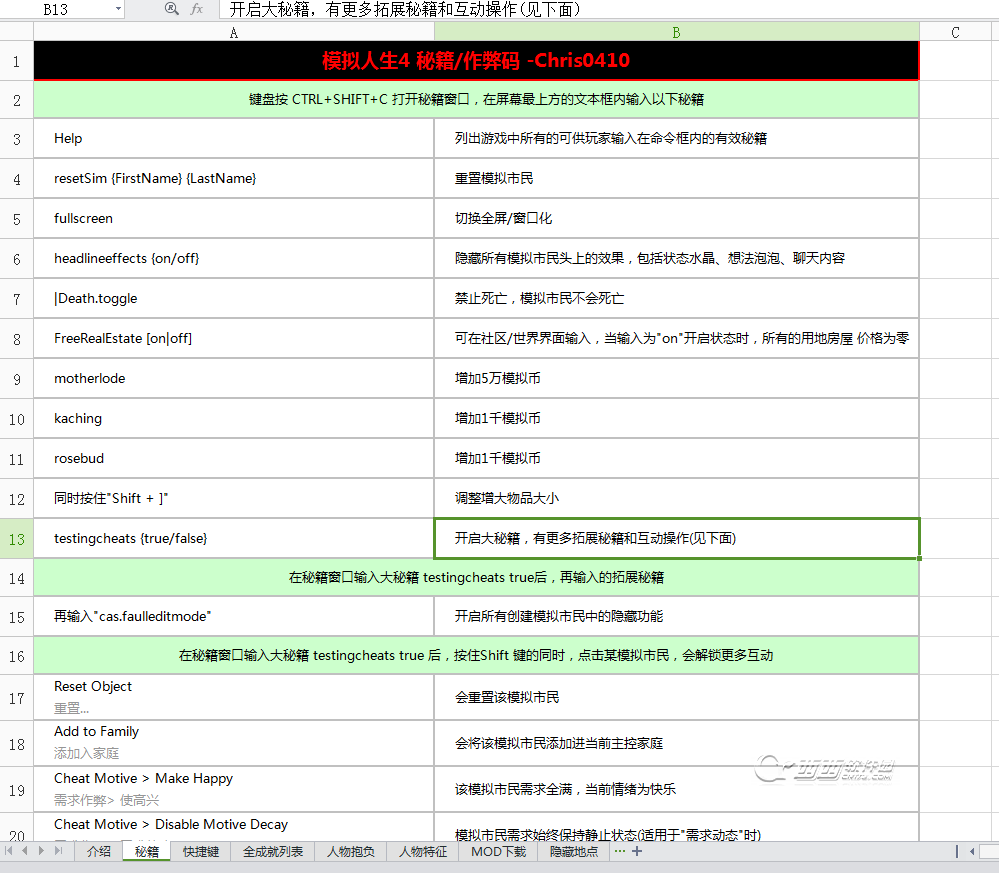Screen dimensions: 999x873
Task: Select row 1 header
Action: point(17,62)
